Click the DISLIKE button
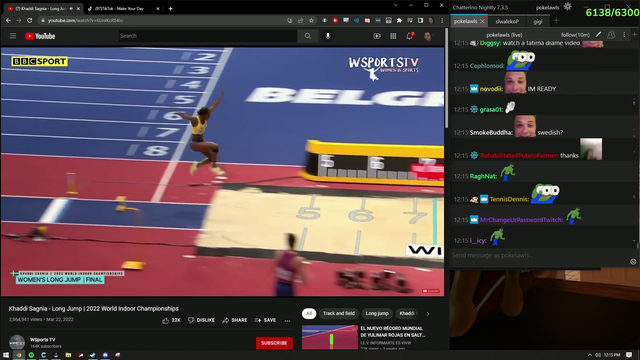 tap(201, 320)
